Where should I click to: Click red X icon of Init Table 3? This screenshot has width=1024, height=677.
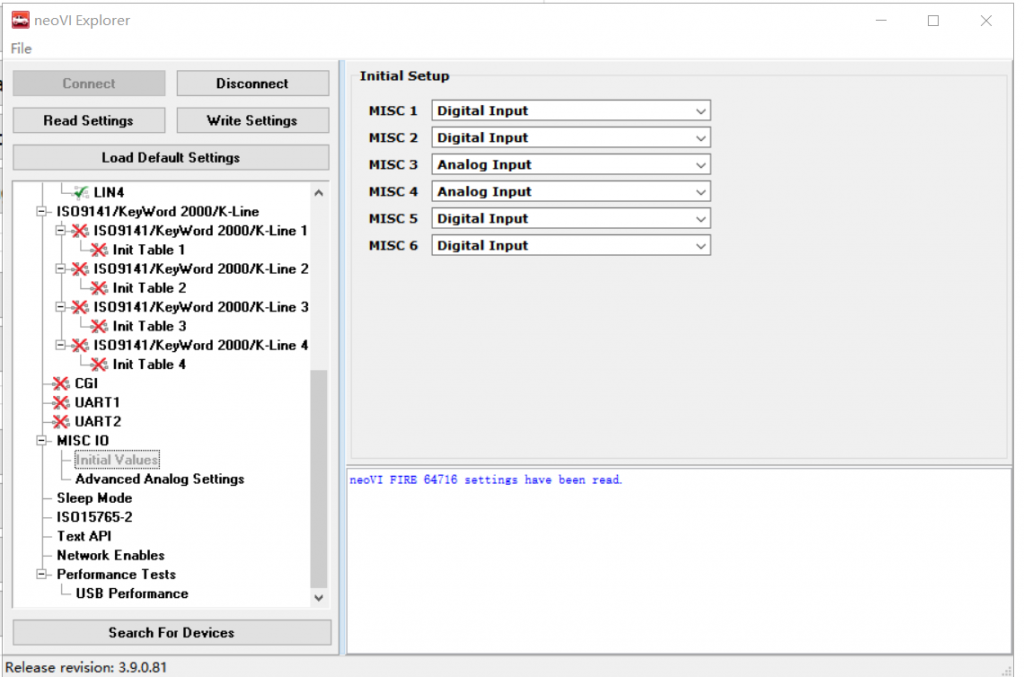coord(99,326)
